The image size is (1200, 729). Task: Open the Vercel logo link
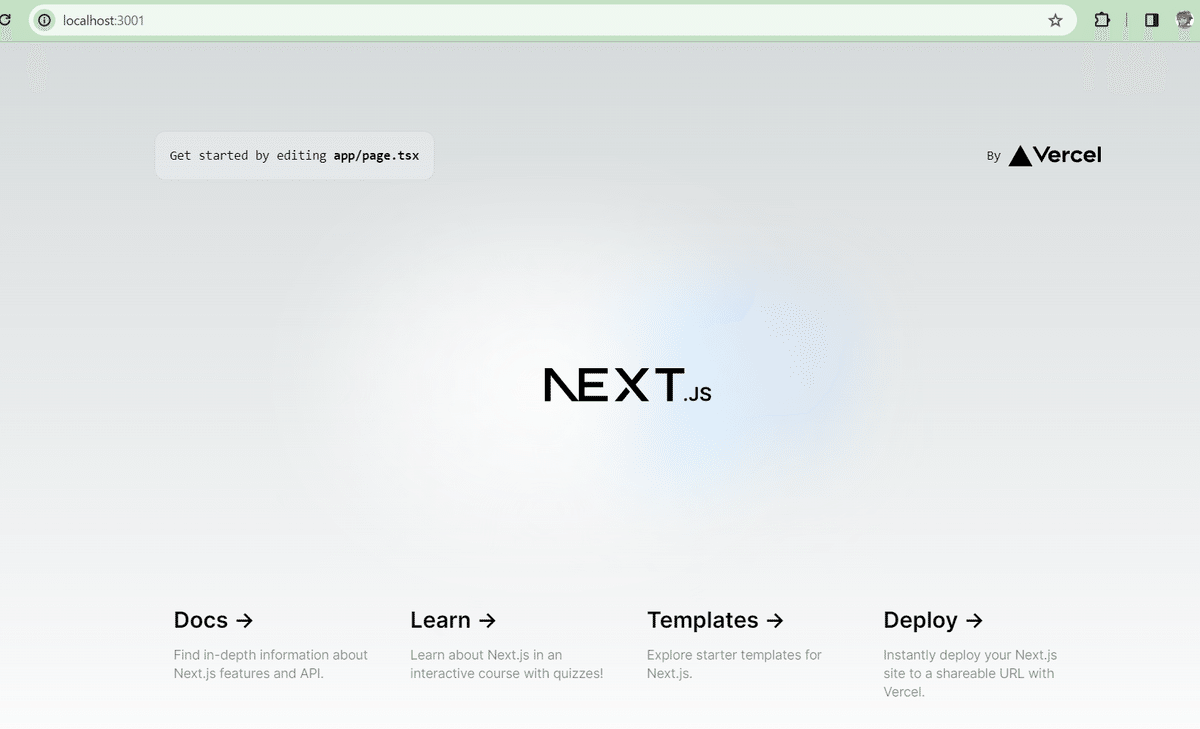click(x=1055, y=155)
